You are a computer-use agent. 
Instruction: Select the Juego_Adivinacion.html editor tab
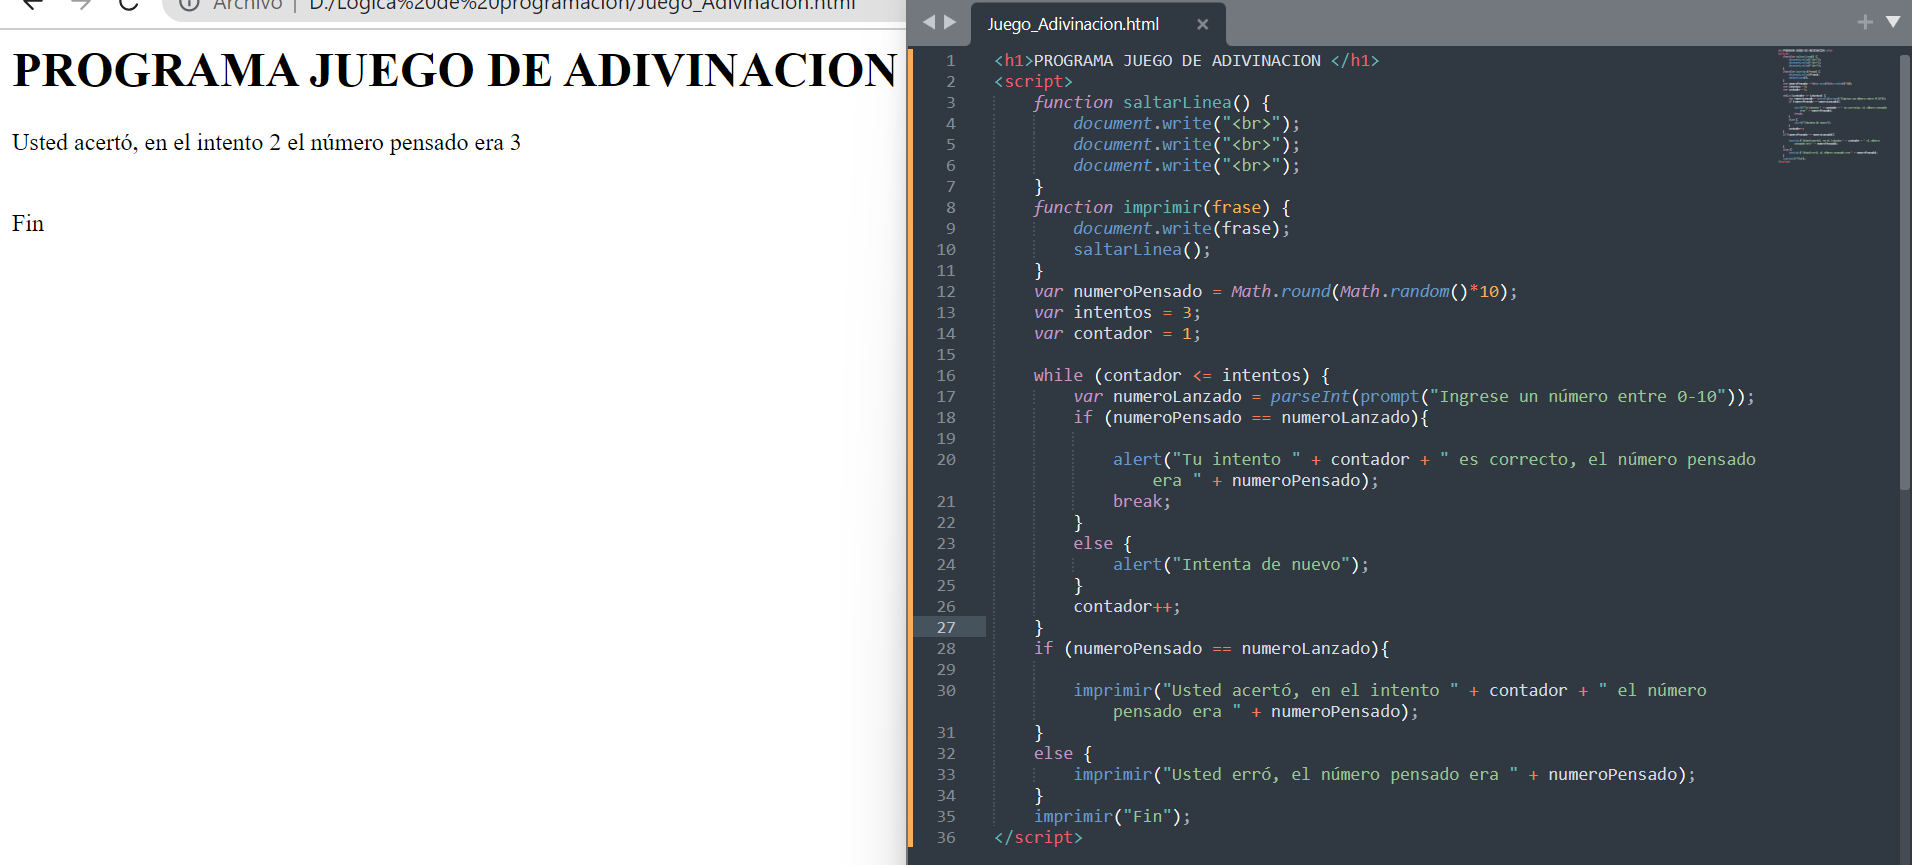tap(1073, 24)
